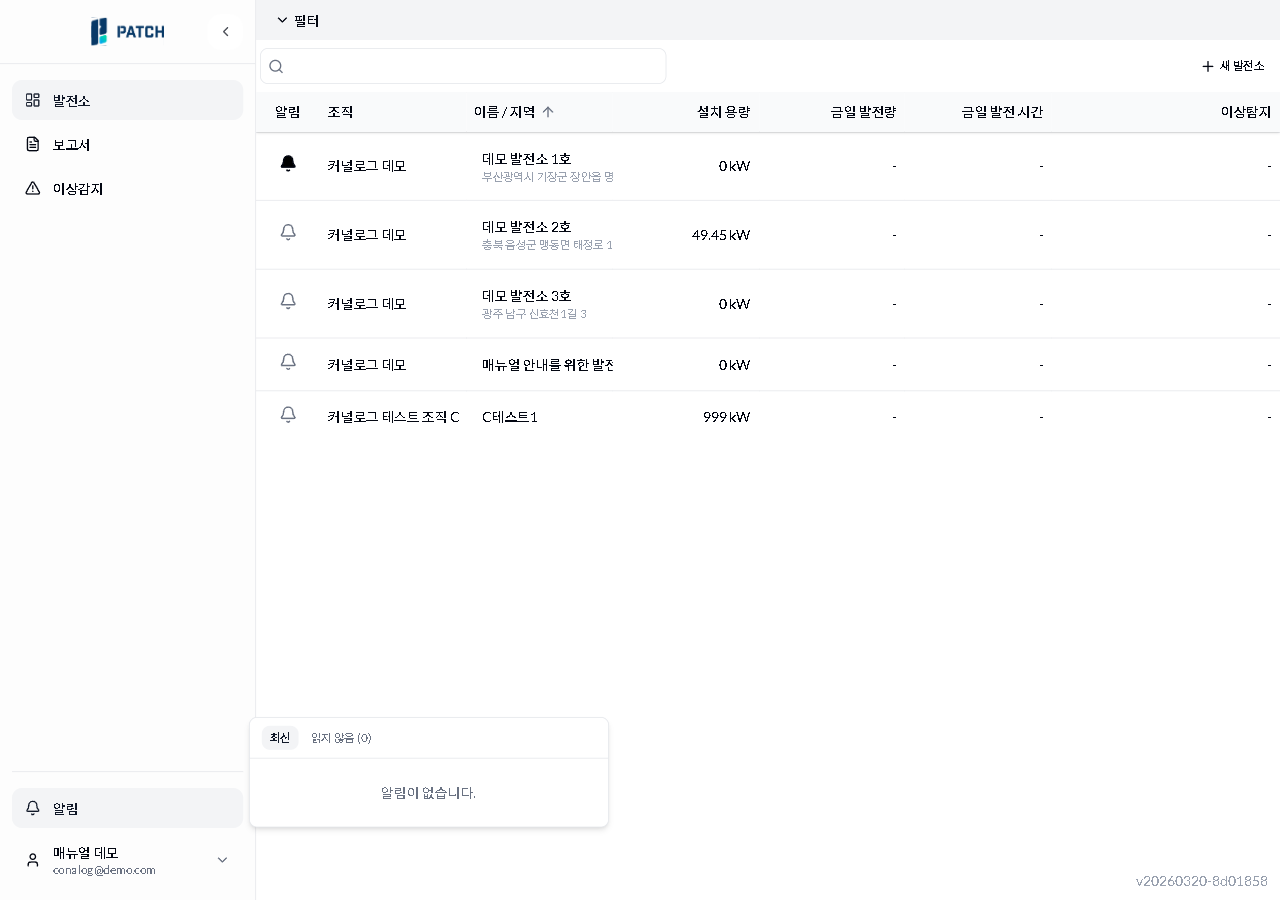
Task: Sort by 이름/지역 column arrow
Action: coord(548,112)
